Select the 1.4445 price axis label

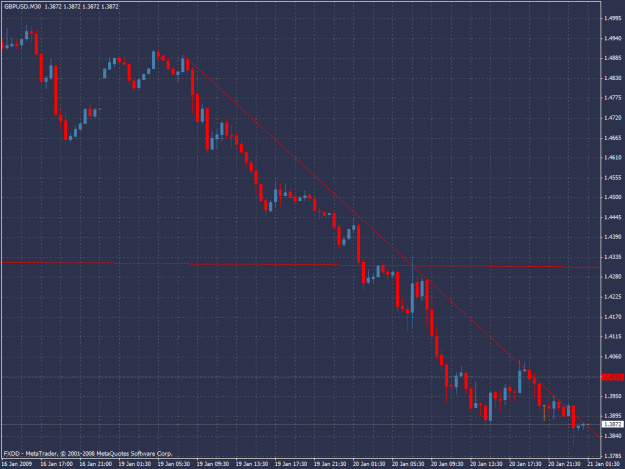pyautogui.click(x=613, y=218)
